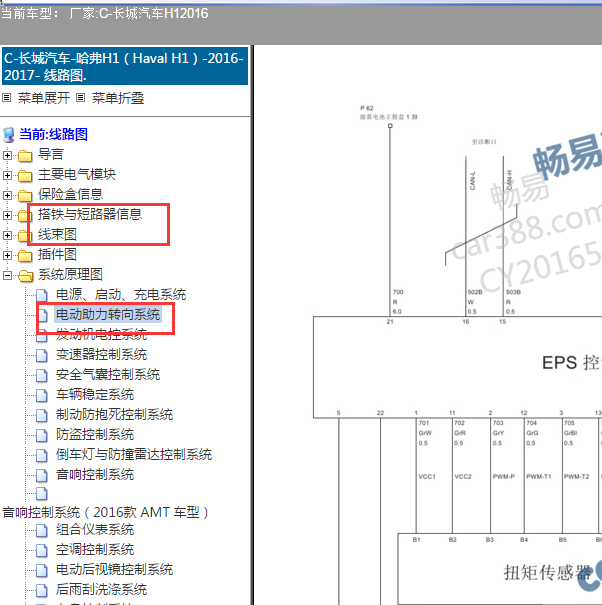Open the 后雨刮洗涤系统 diagram

click(101, 590)
